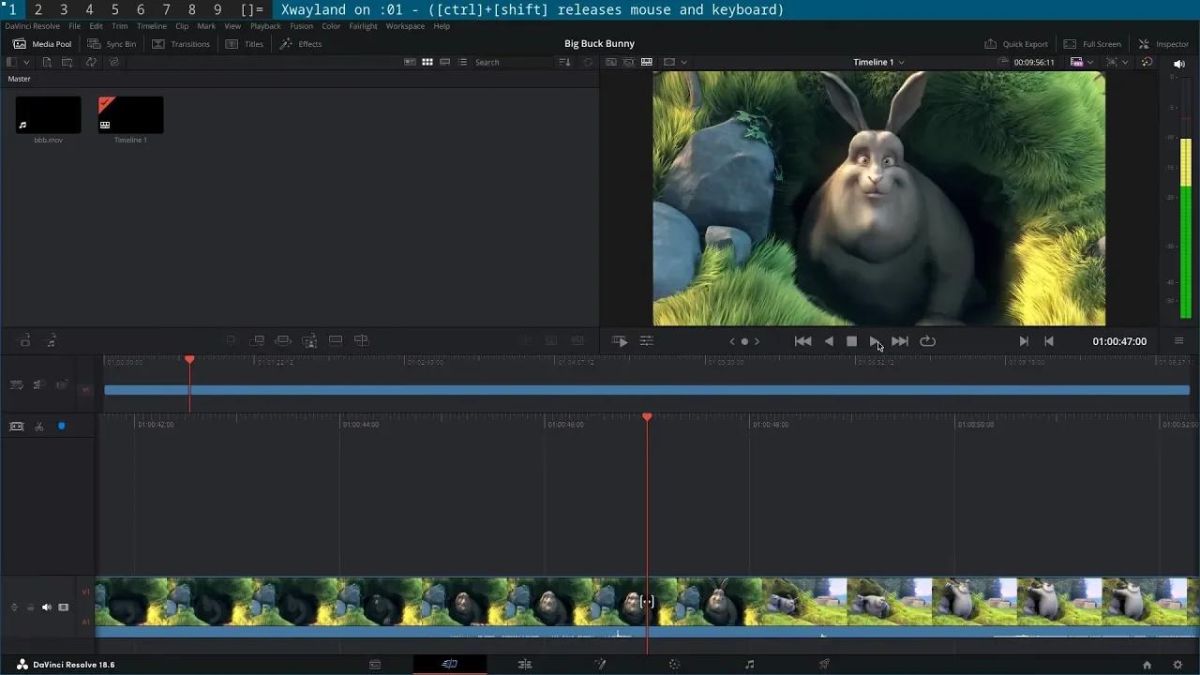This screenshot has width=1200, height=675.
Task: Open the viewer three-line options menu
Action: tap(1179, 341)
